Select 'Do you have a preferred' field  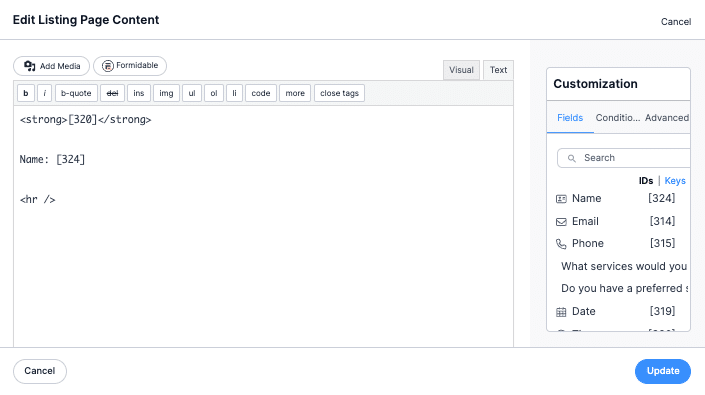point(625,288)
